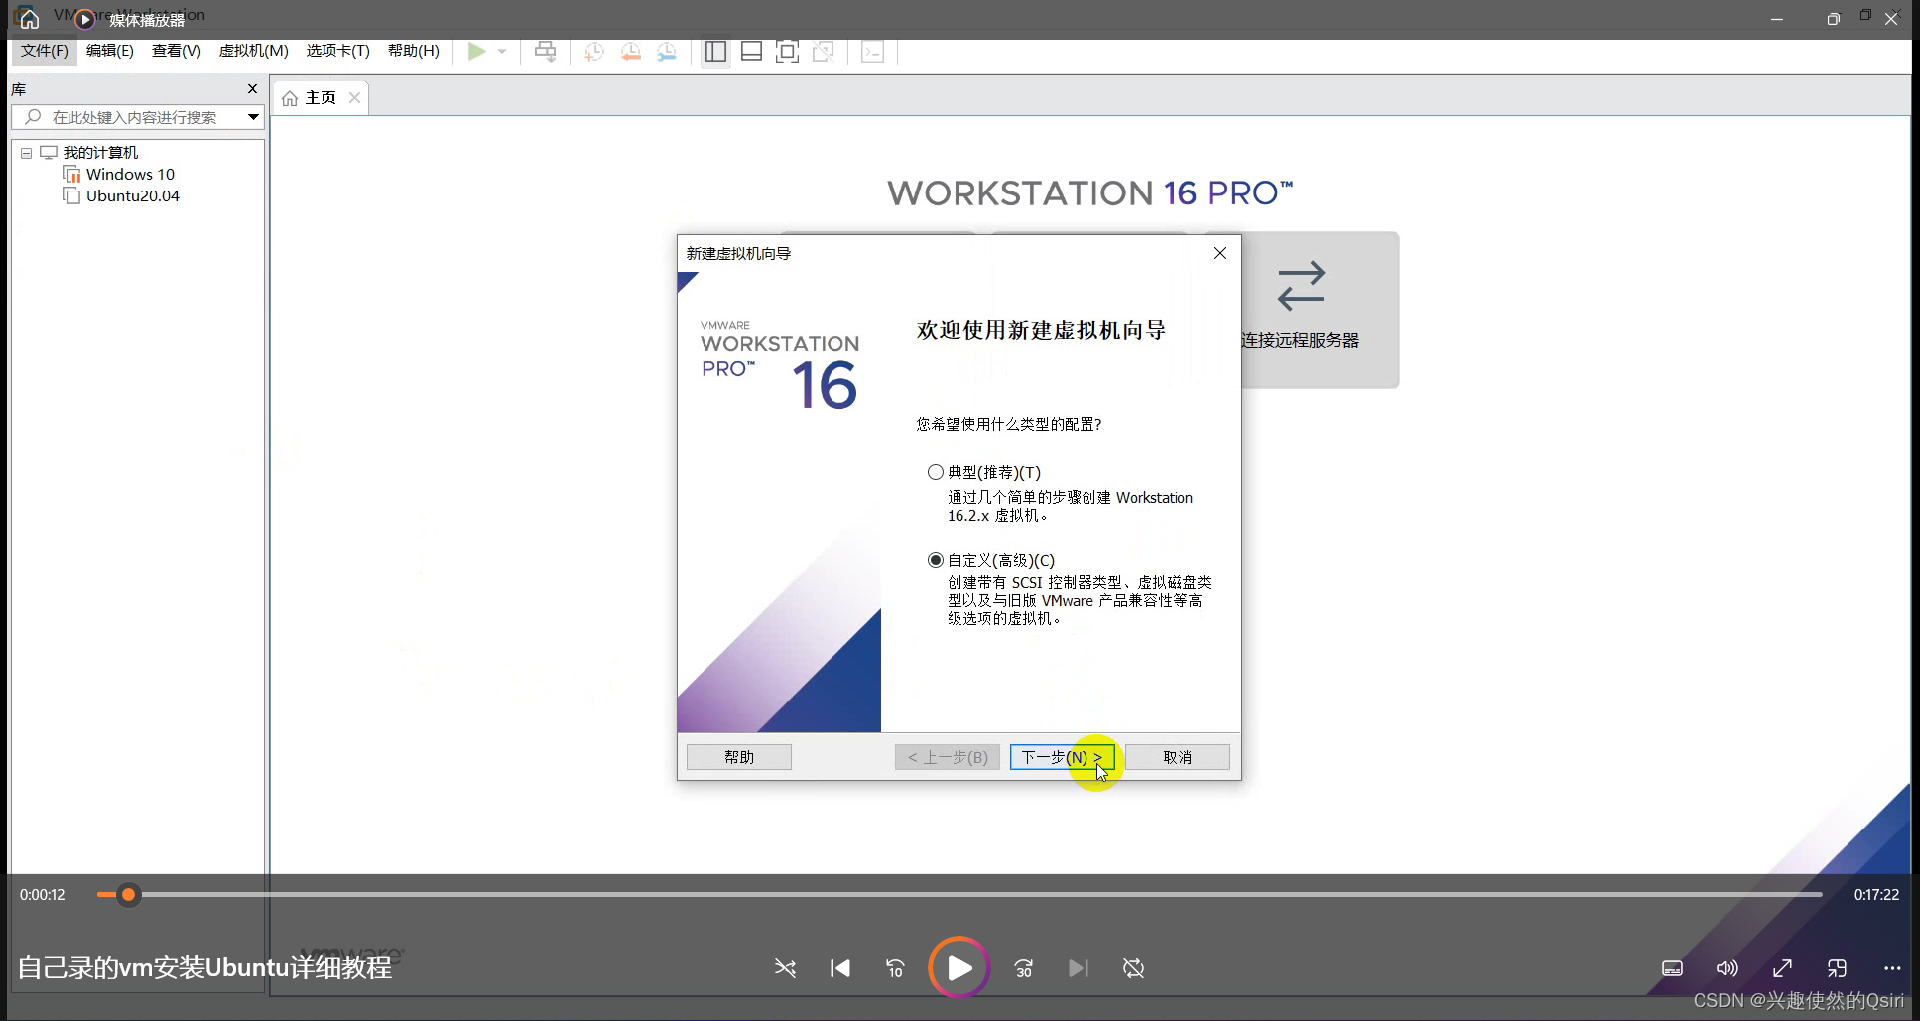Image resolution: width=1920 pixels, height=1021 pixels.
Task: Toggle shuffle in media player
Action: click(x=786, y=968)
